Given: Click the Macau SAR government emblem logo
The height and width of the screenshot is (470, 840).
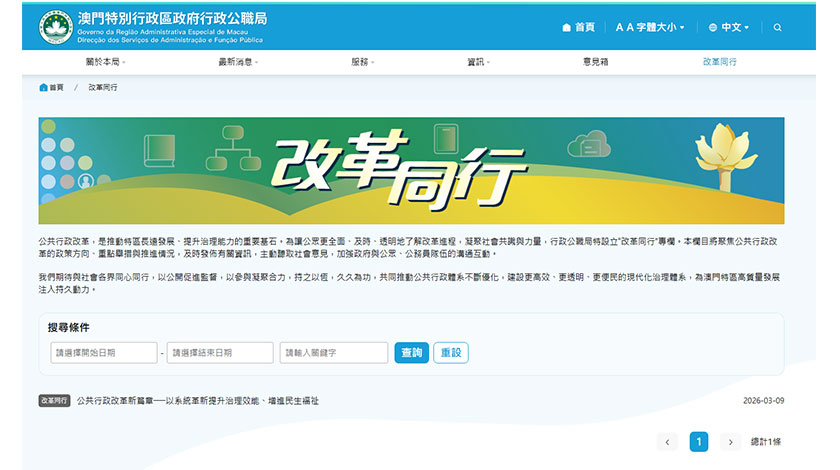Looking at the screenshot, I should [55, 26].
